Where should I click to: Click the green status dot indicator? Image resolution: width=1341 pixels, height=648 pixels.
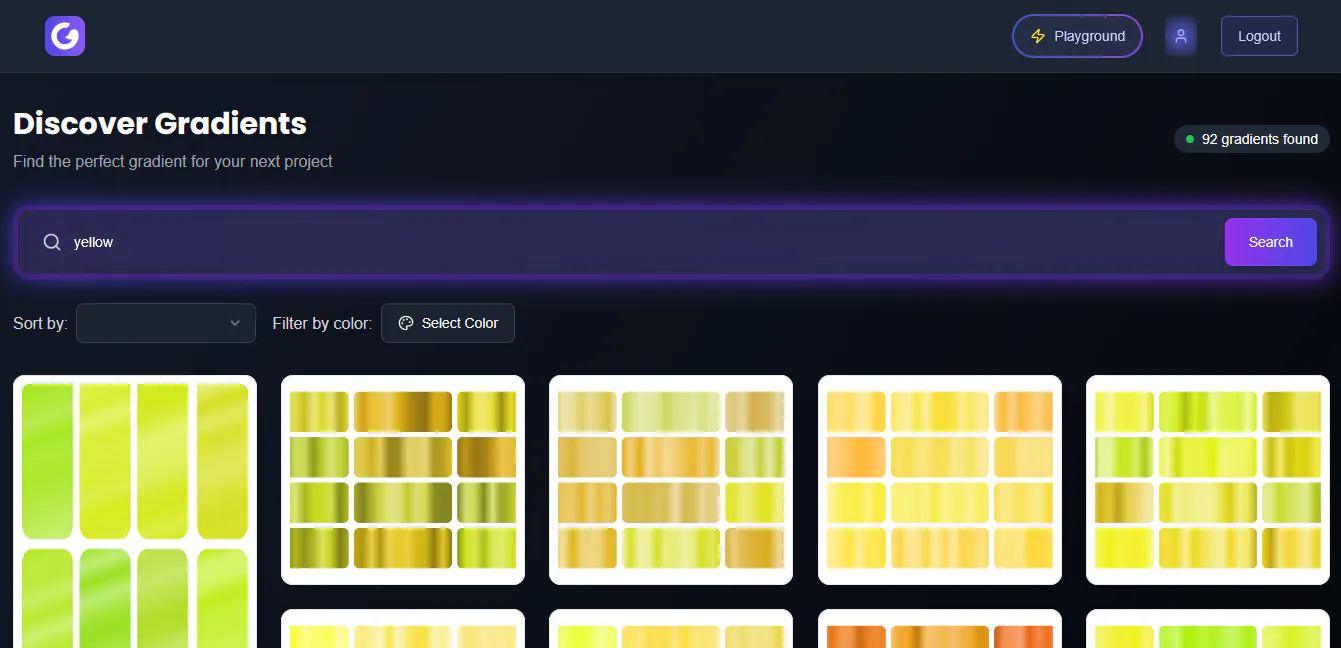(1190, 139)
